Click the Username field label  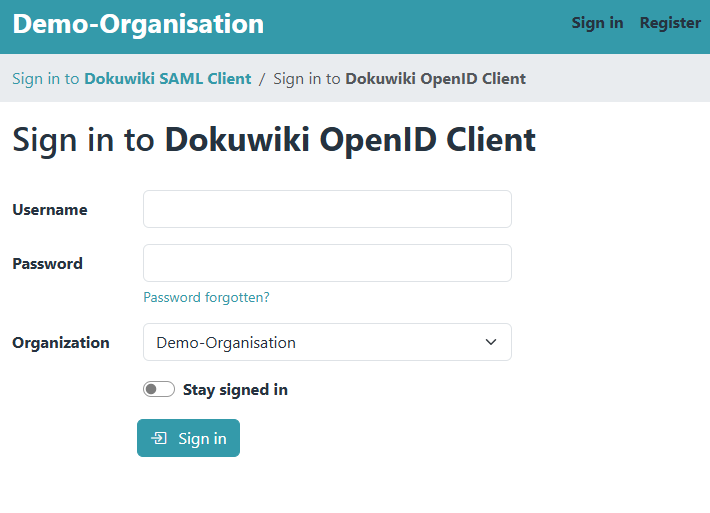tap(50, 210)
